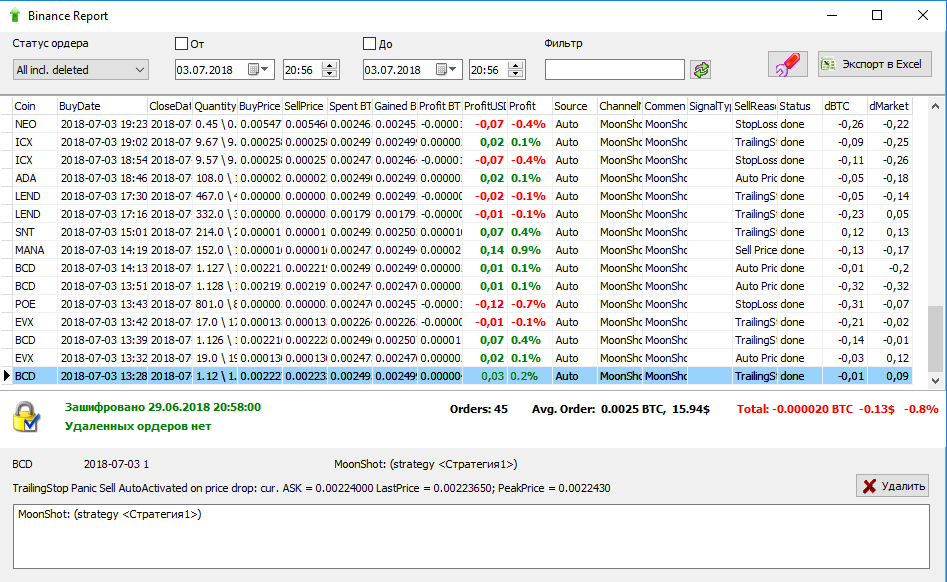Enable the От date checkbox
The width and height of the screenshot is (947, 582).
coord(181,43)
